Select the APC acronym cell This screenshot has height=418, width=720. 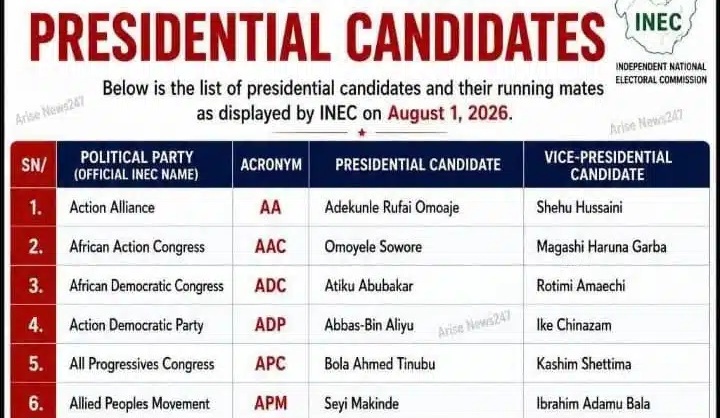[x=270, y=364]
